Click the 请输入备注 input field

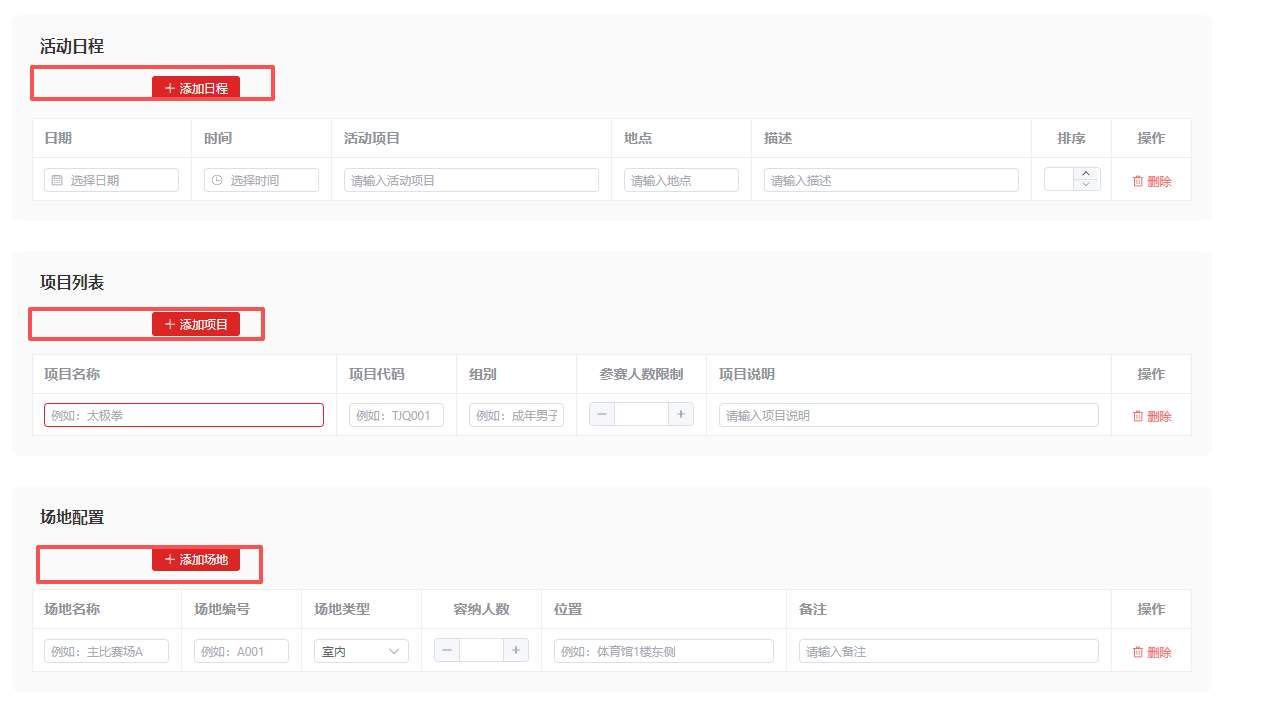(x=948, y=651)
